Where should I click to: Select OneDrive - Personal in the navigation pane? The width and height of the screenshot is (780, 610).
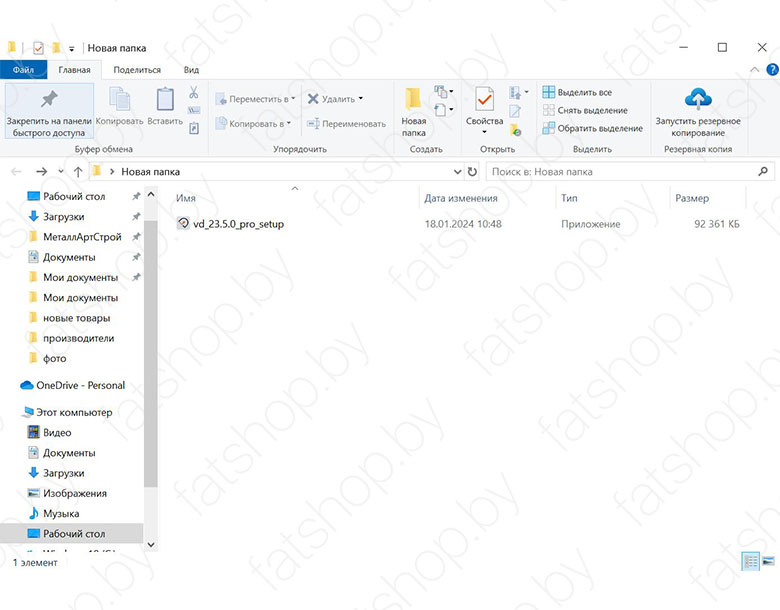pyautogui.click(x=80, y=385)
